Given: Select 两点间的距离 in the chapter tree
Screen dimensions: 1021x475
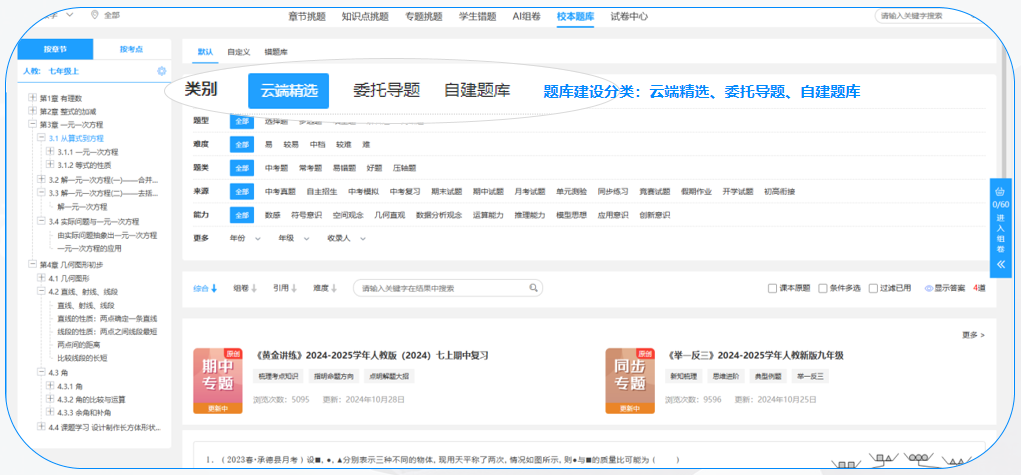Looking at the screenshot, I should (x=77, y=345).
